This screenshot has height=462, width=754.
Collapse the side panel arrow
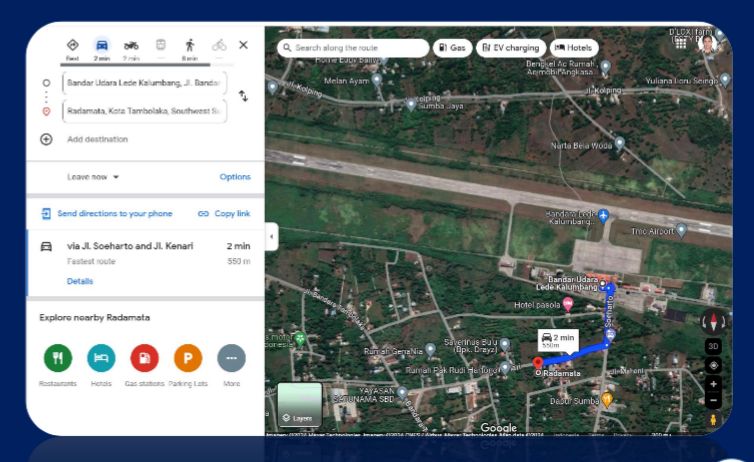[270, 236]
